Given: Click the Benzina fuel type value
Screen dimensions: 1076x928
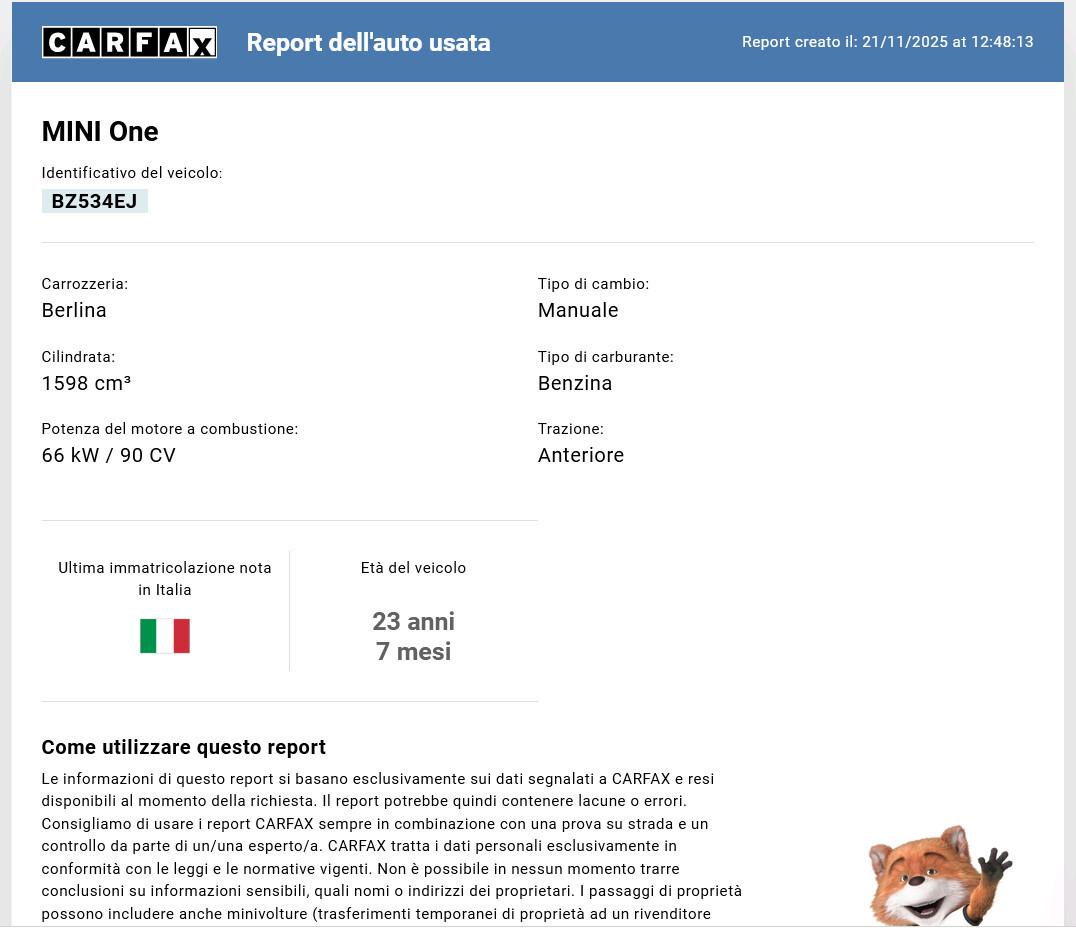Looking at the screenshot, I should [x=575, y=383].
